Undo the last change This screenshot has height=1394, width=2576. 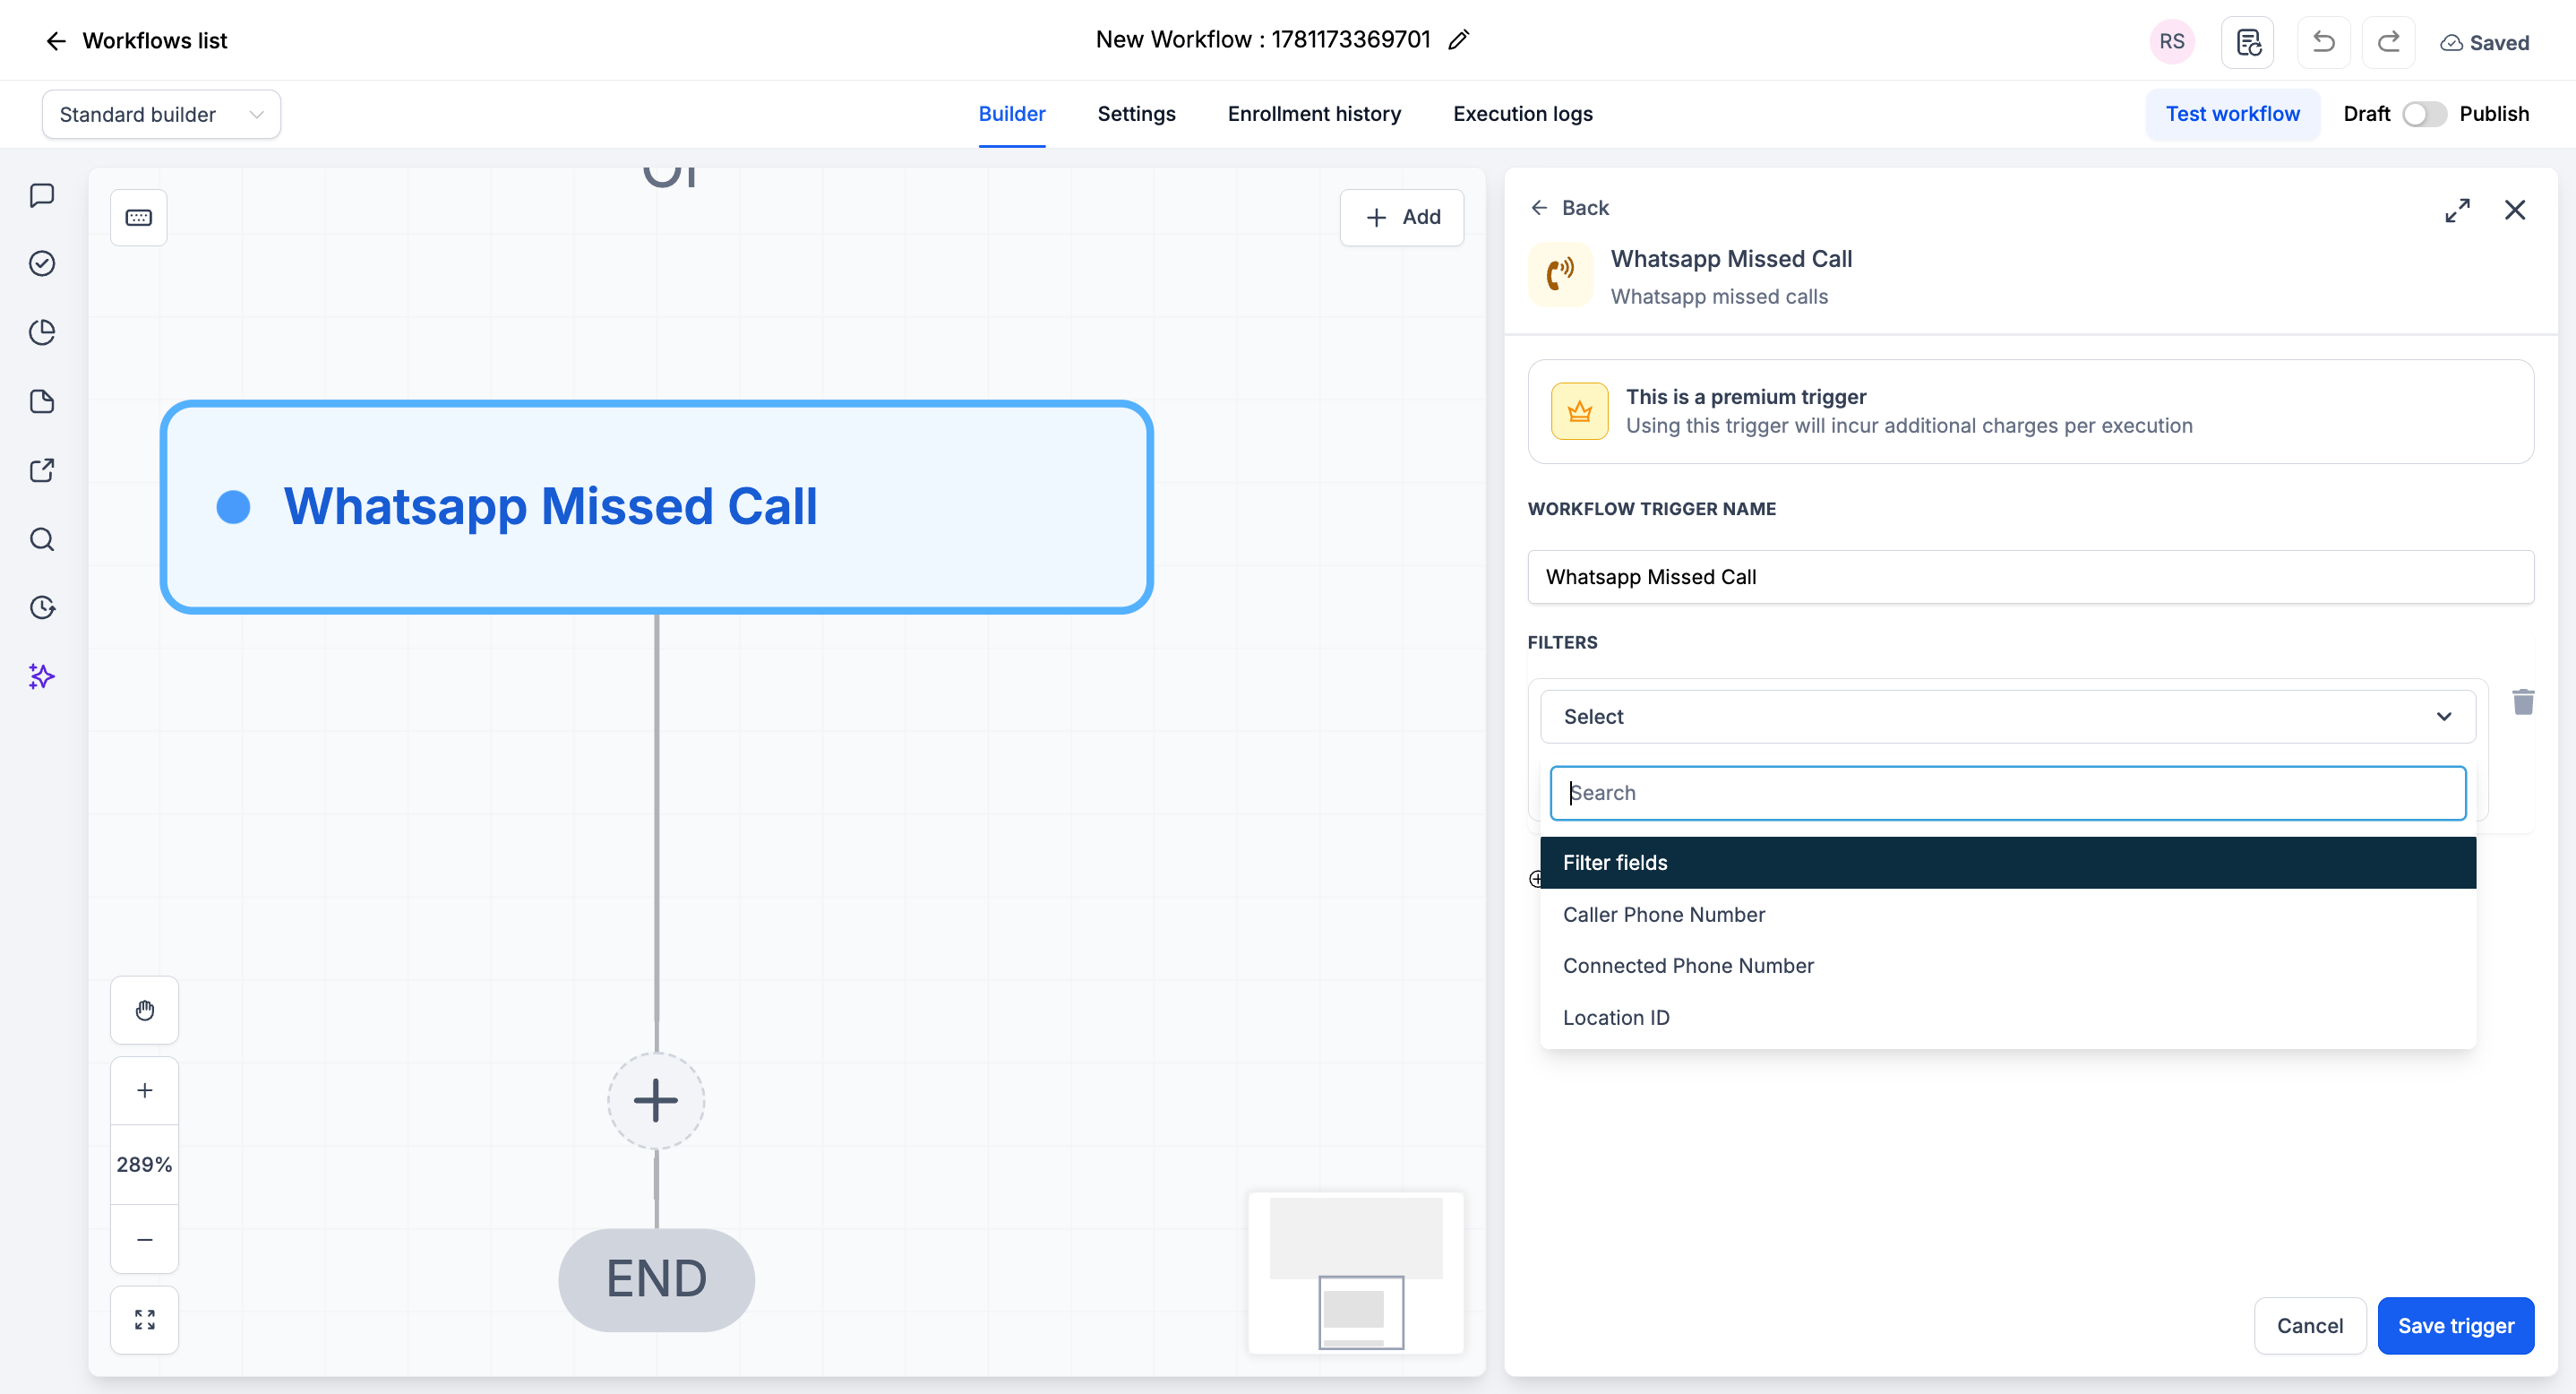(x=2323, y=42)
